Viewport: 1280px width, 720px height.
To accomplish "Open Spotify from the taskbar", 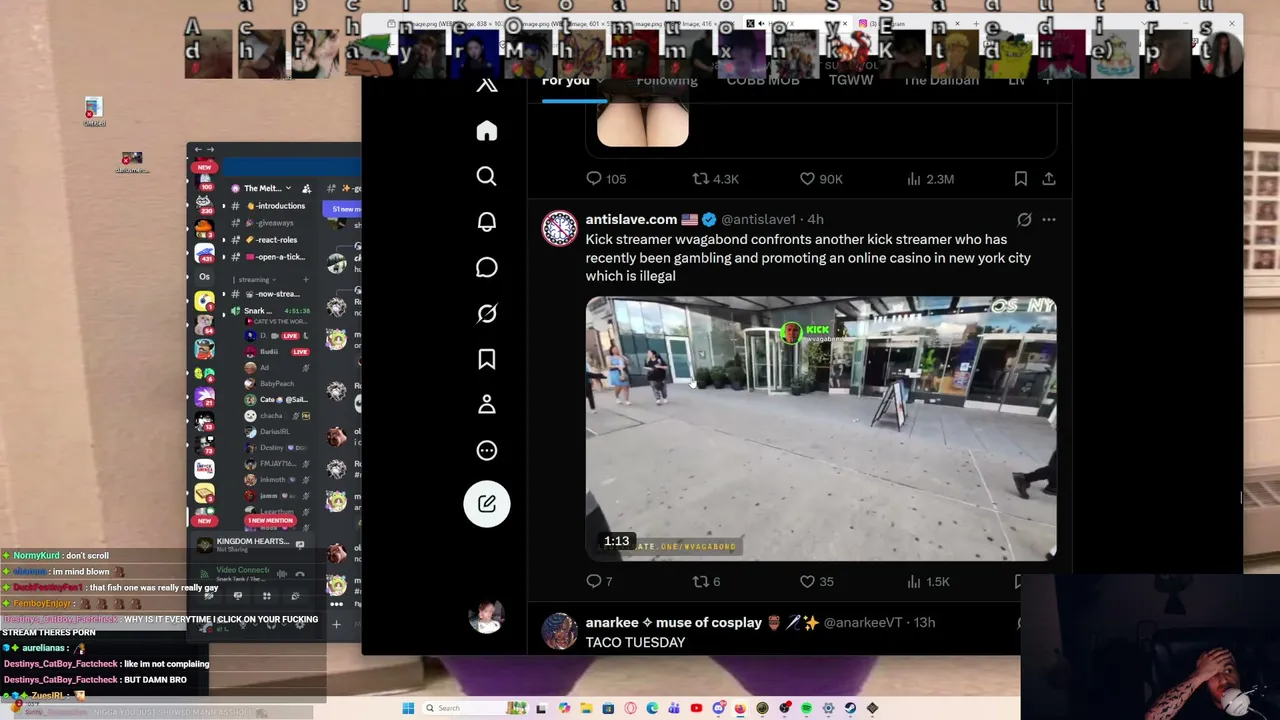I will (x=806, y=708).
